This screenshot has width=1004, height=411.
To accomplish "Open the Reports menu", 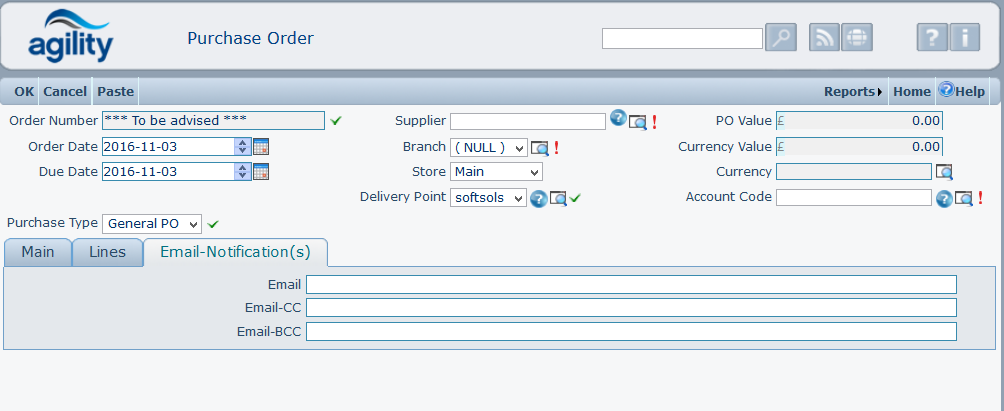I will (x=852, y=92).
